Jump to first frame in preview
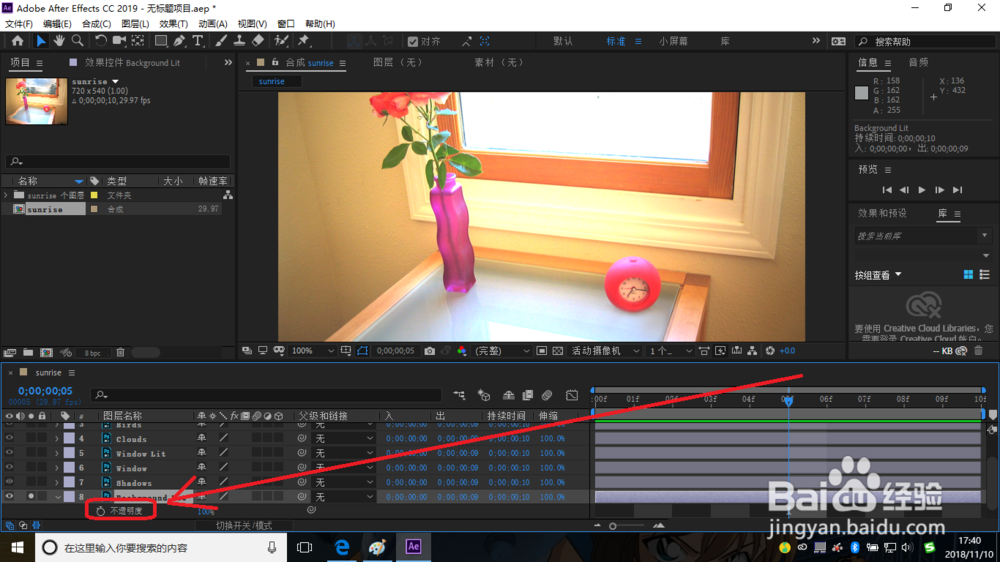Screen dimensions: 1000x562 click(x=886, y=190)
